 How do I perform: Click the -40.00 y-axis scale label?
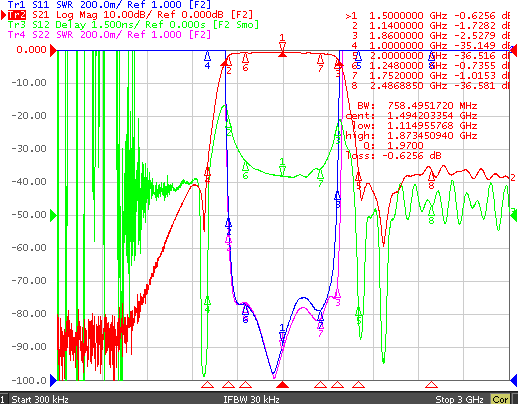tap(29, 182)
